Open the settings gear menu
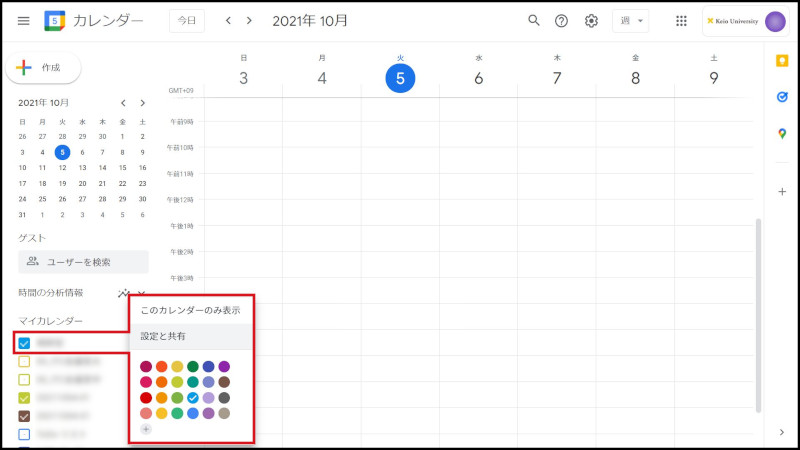 pyautogui.click(x=591, y=20)
